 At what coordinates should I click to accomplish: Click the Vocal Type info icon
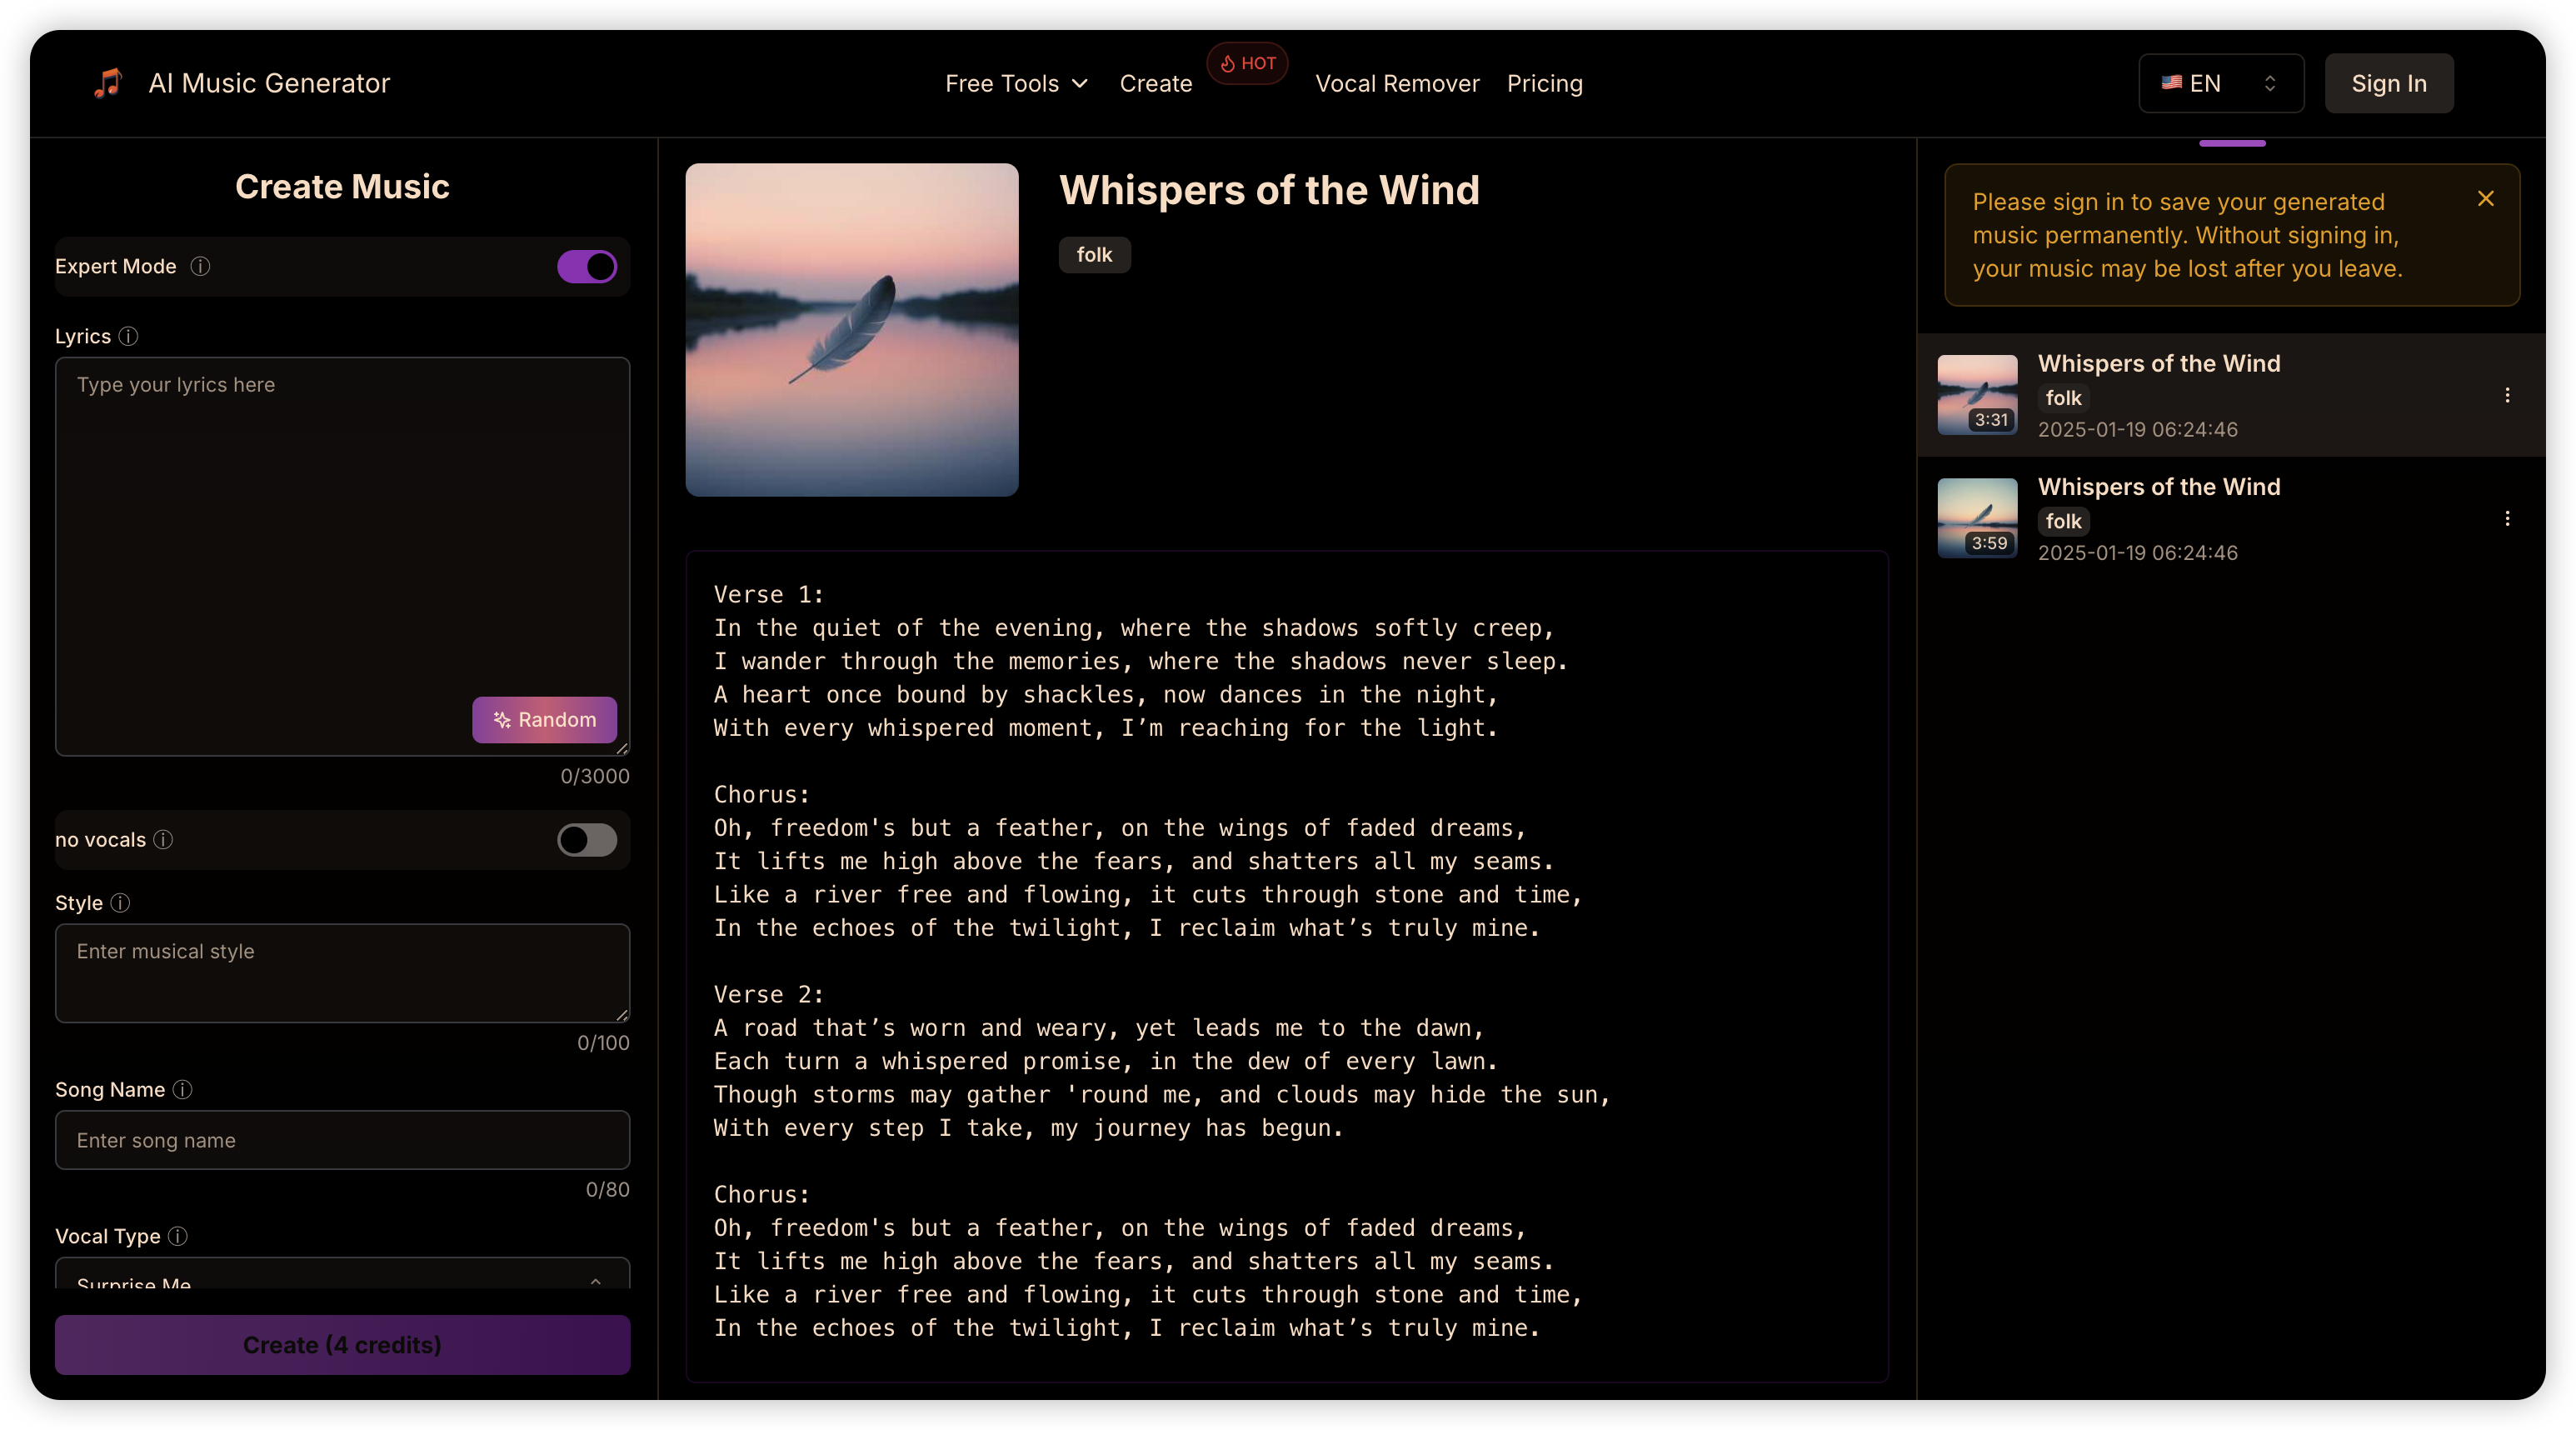point(178,1236)
